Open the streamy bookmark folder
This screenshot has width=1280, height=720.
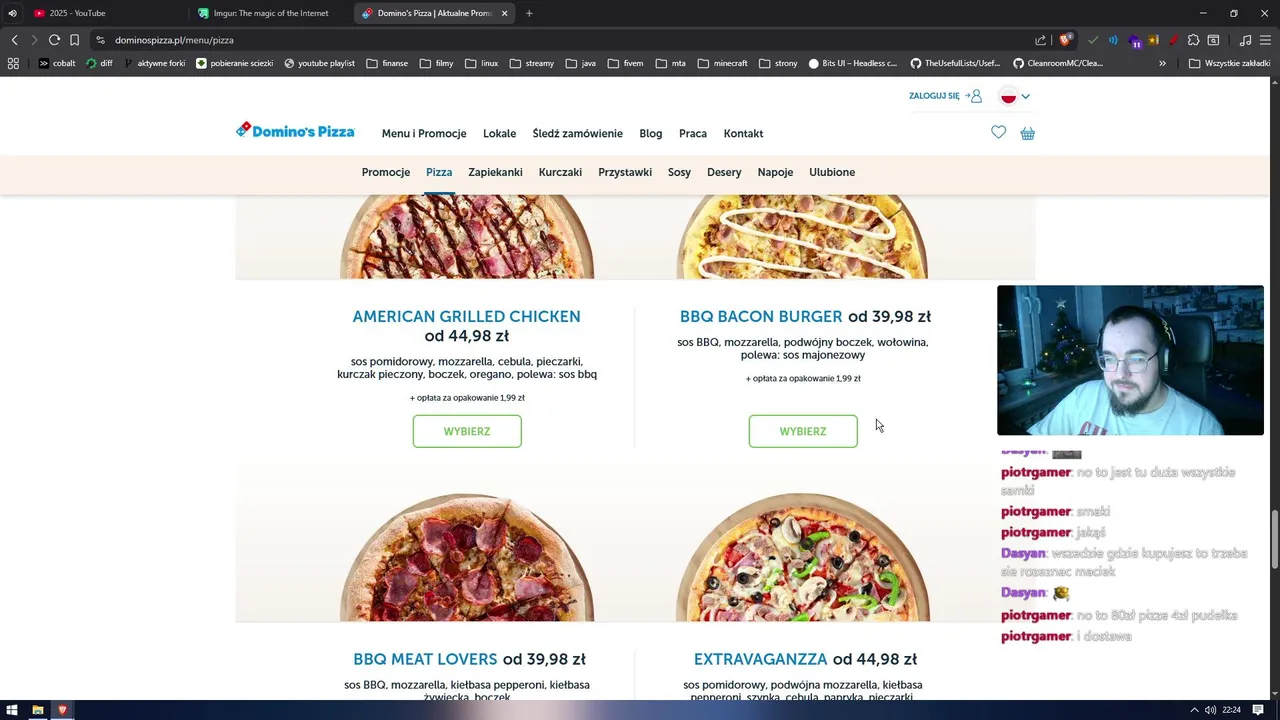coord(531,63)
